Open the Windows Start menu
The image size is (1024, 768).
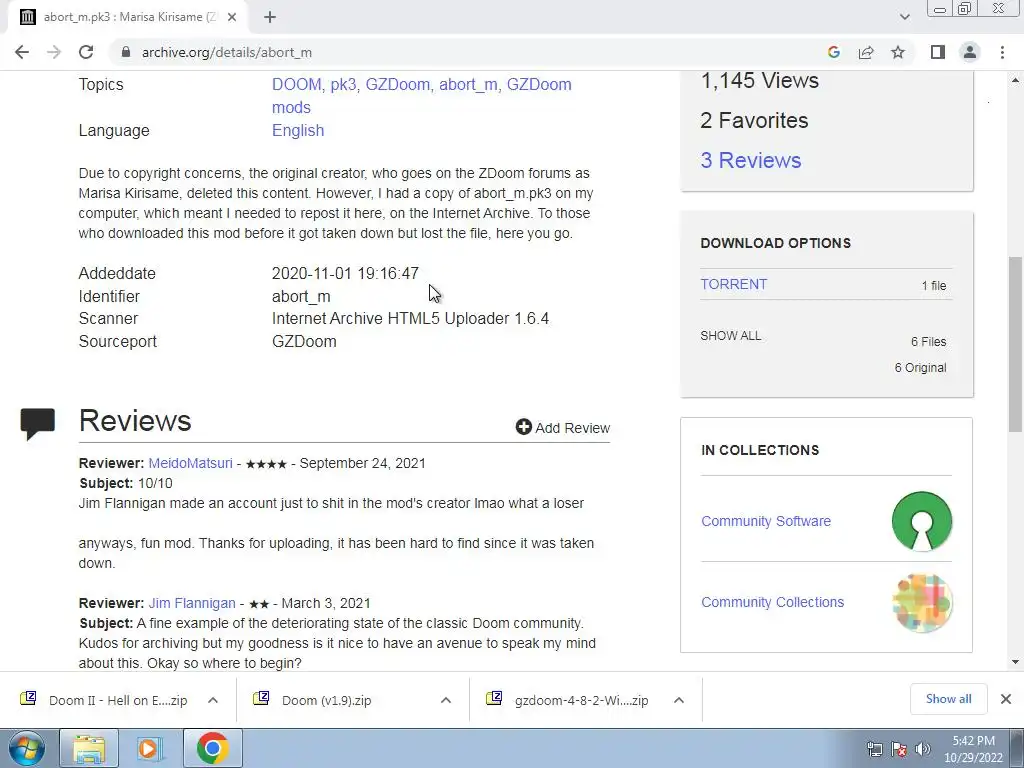(26, 748)
